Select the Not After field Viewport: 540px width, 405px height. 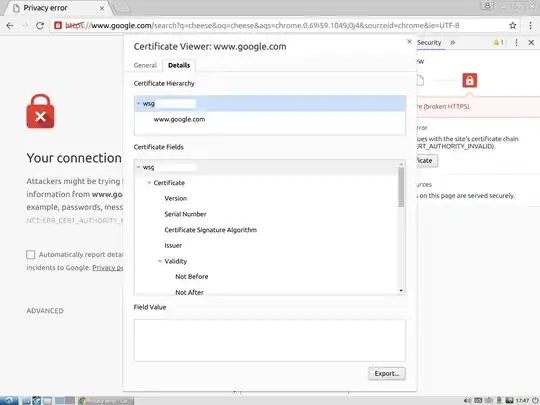tap(189, 292)
